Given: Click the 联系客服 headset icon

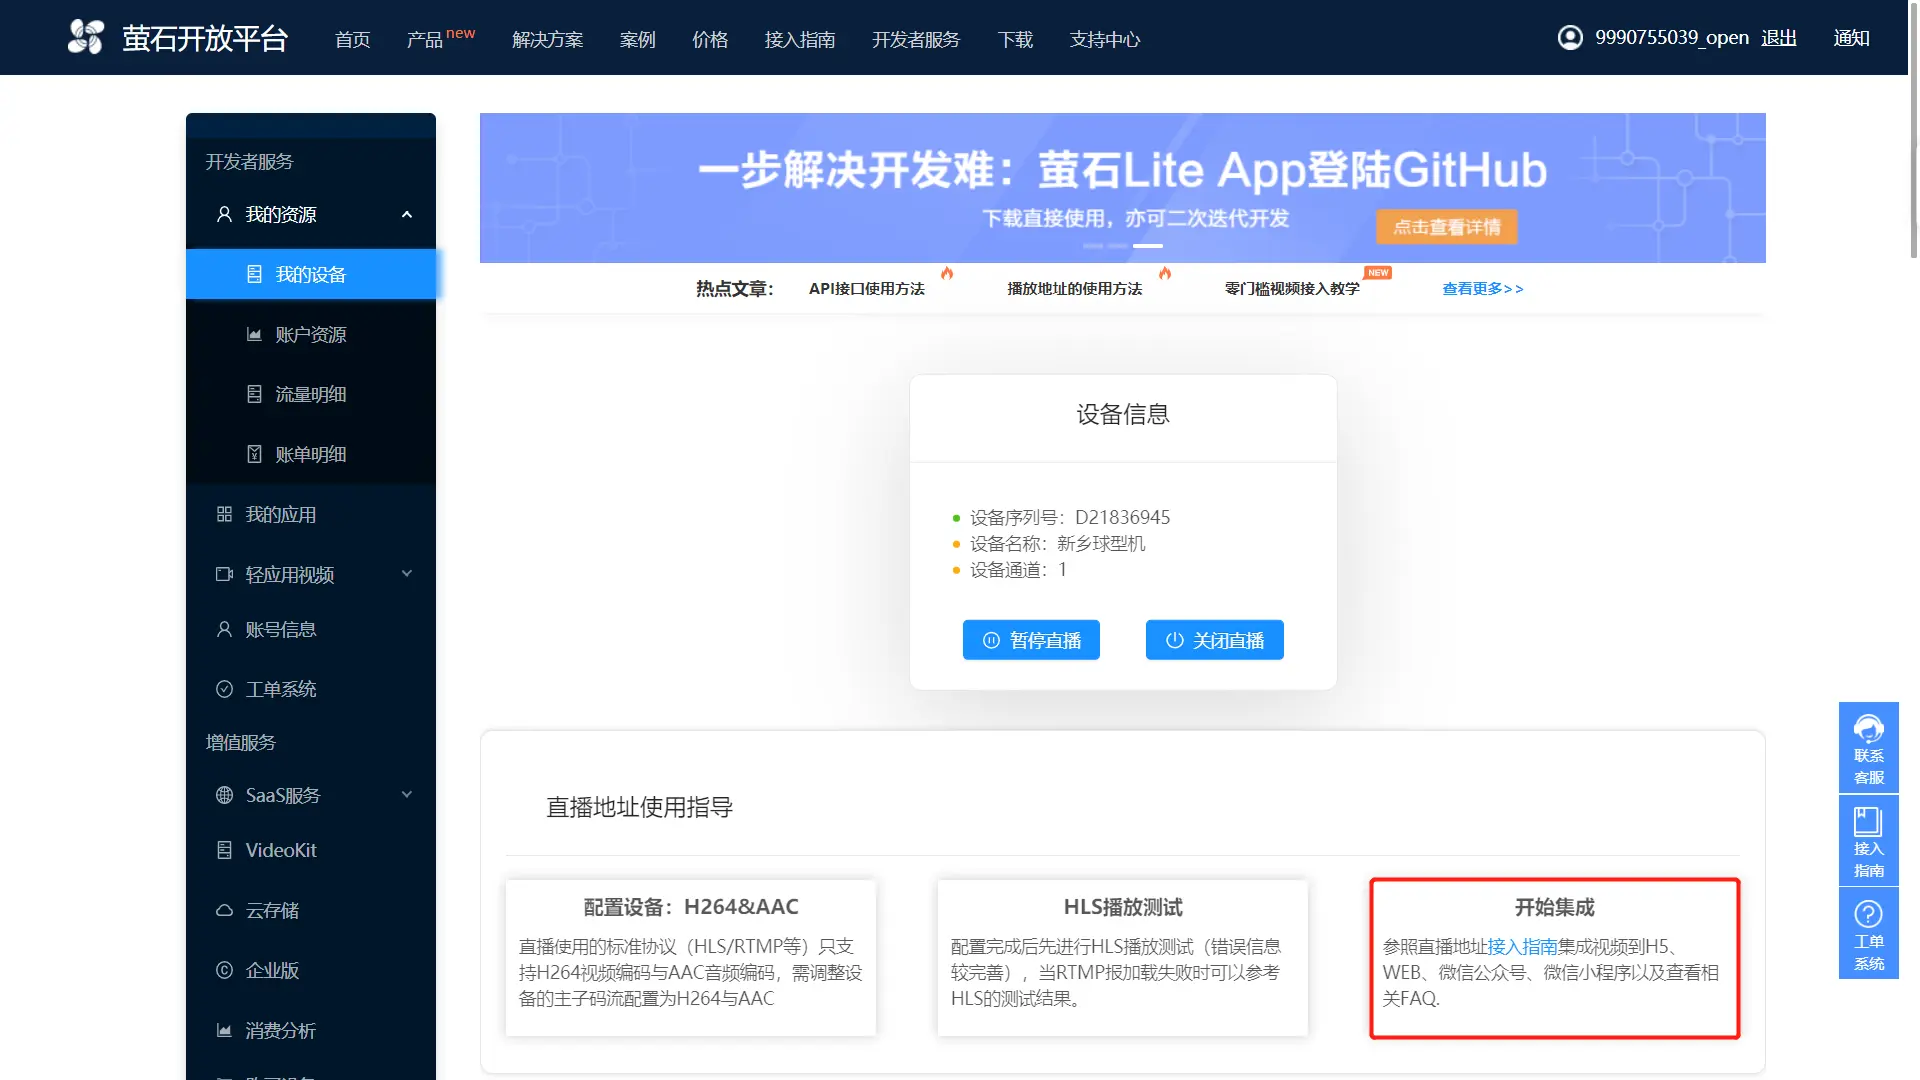Looking at the screenshot, I should (x=1868, y=729).
